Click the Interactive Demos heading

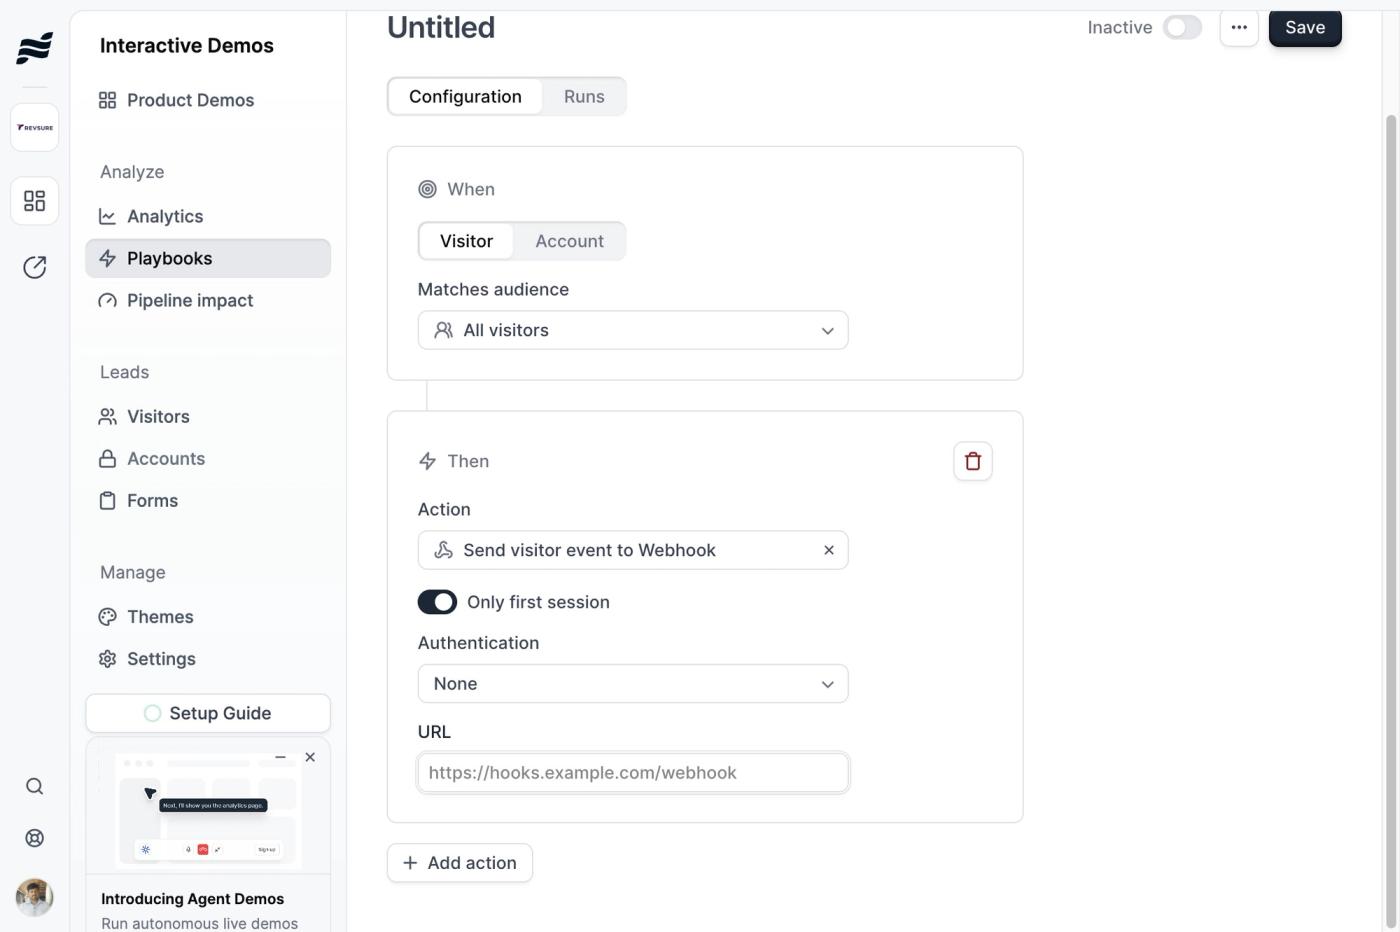[x=187, y=45]
